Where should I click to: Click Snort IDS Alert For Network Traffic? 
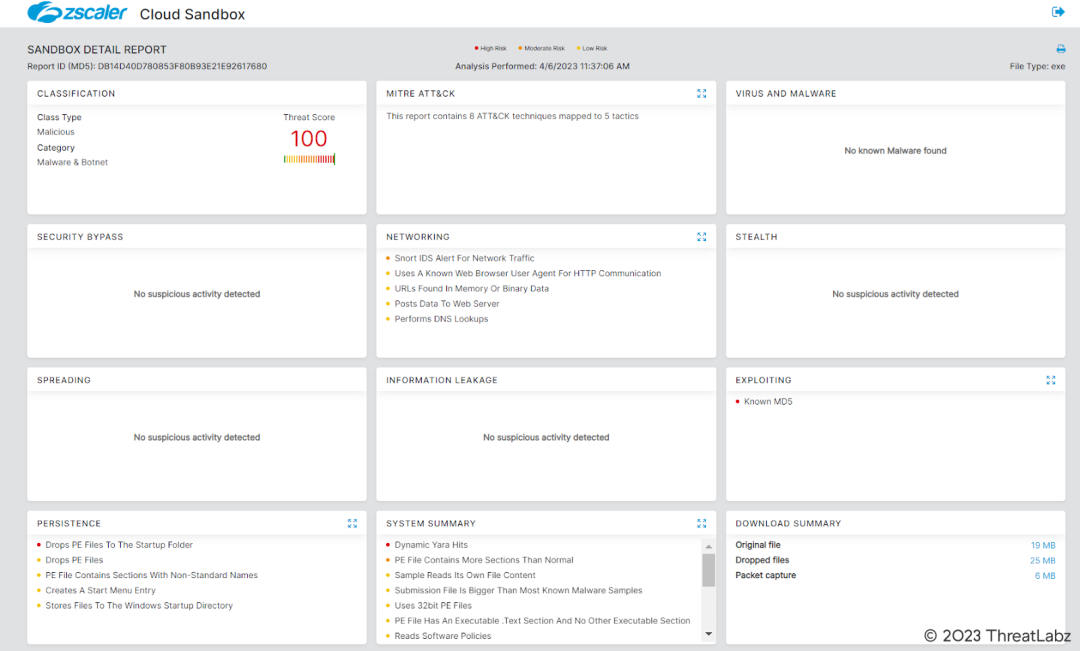coord(464,258)
